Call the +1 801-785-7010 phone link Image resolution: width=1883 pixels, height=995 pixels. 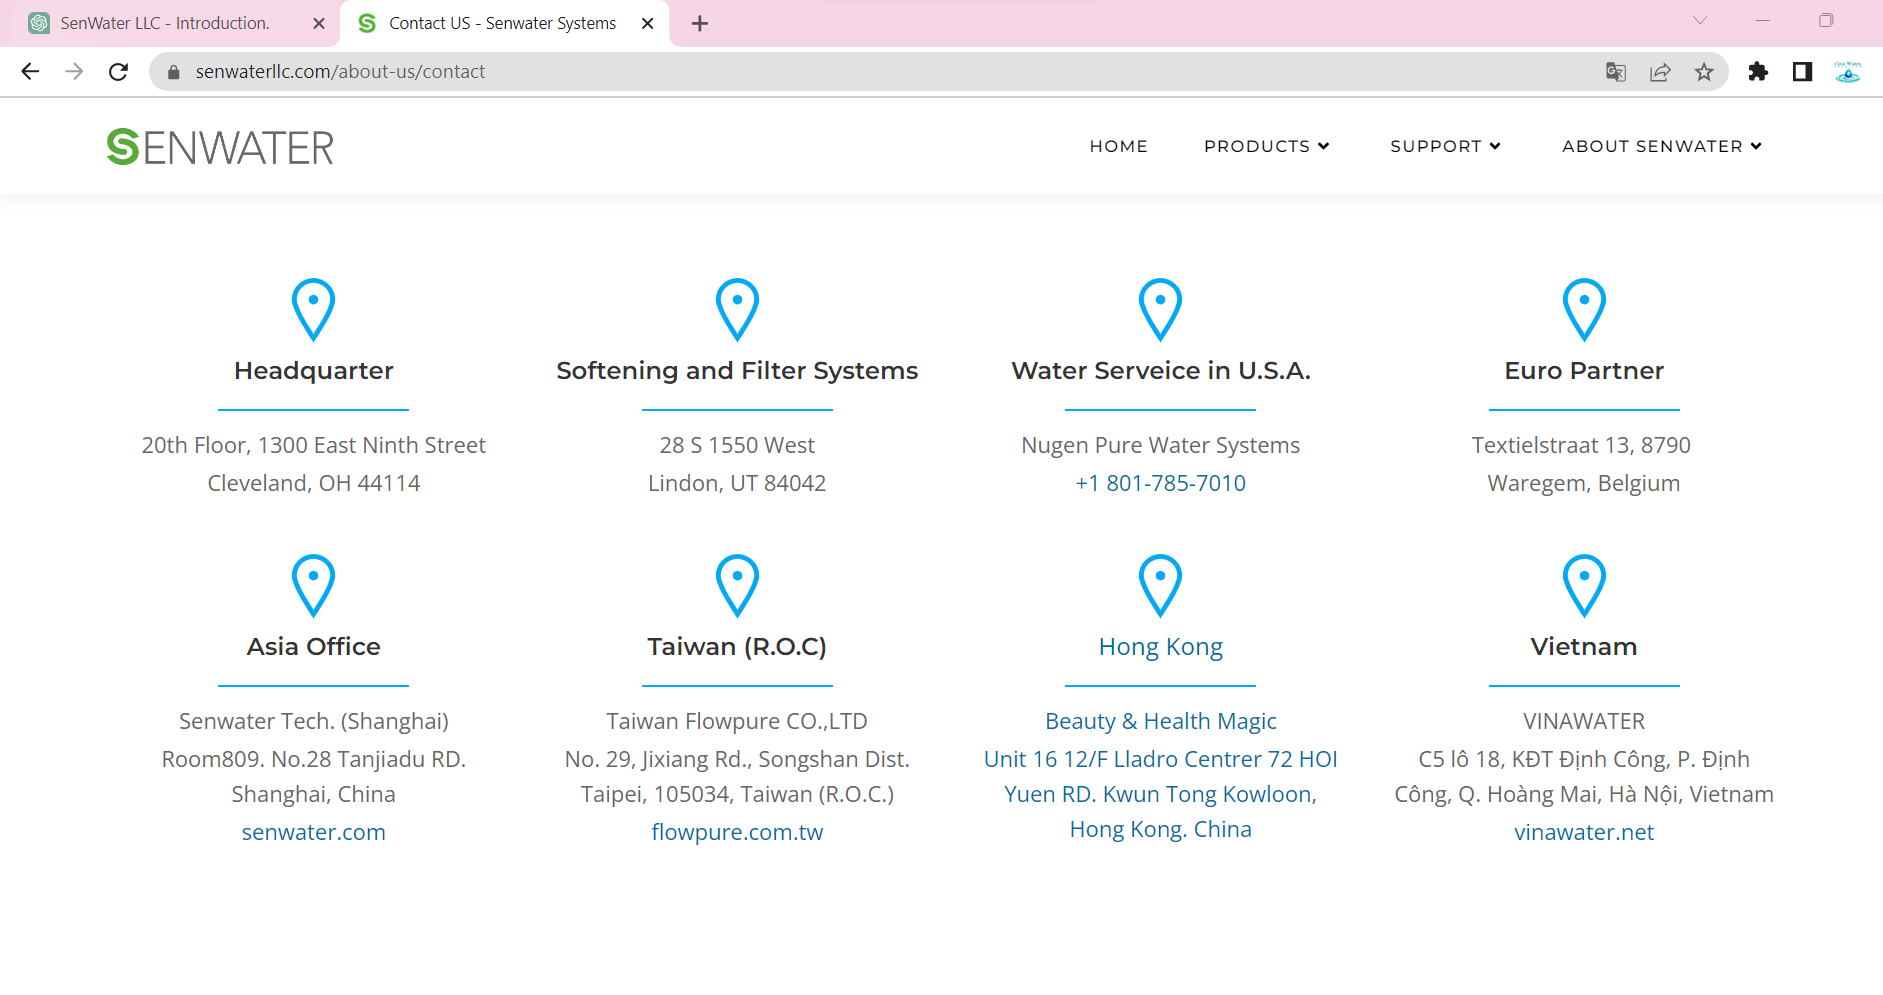tap(1161, 483)
